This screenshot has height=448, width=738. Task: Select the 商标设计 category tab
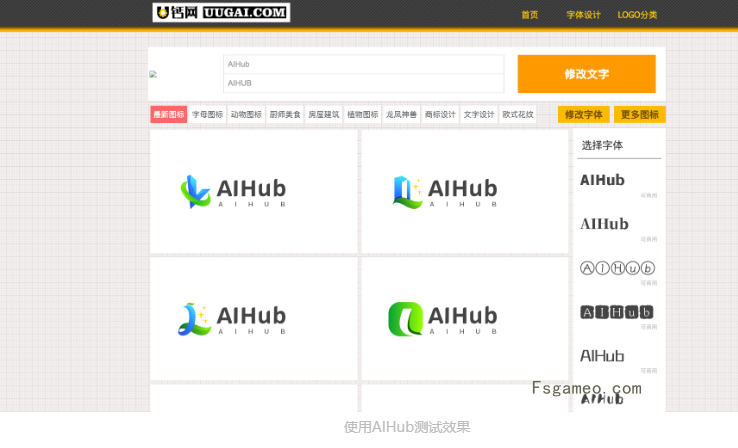point(440,114)
